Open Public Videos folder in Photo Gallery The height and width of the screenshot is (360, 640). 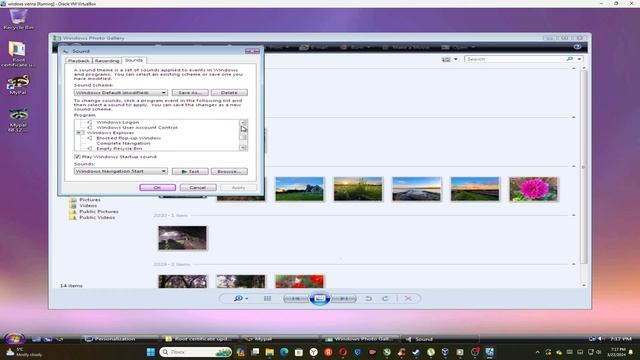97,218
